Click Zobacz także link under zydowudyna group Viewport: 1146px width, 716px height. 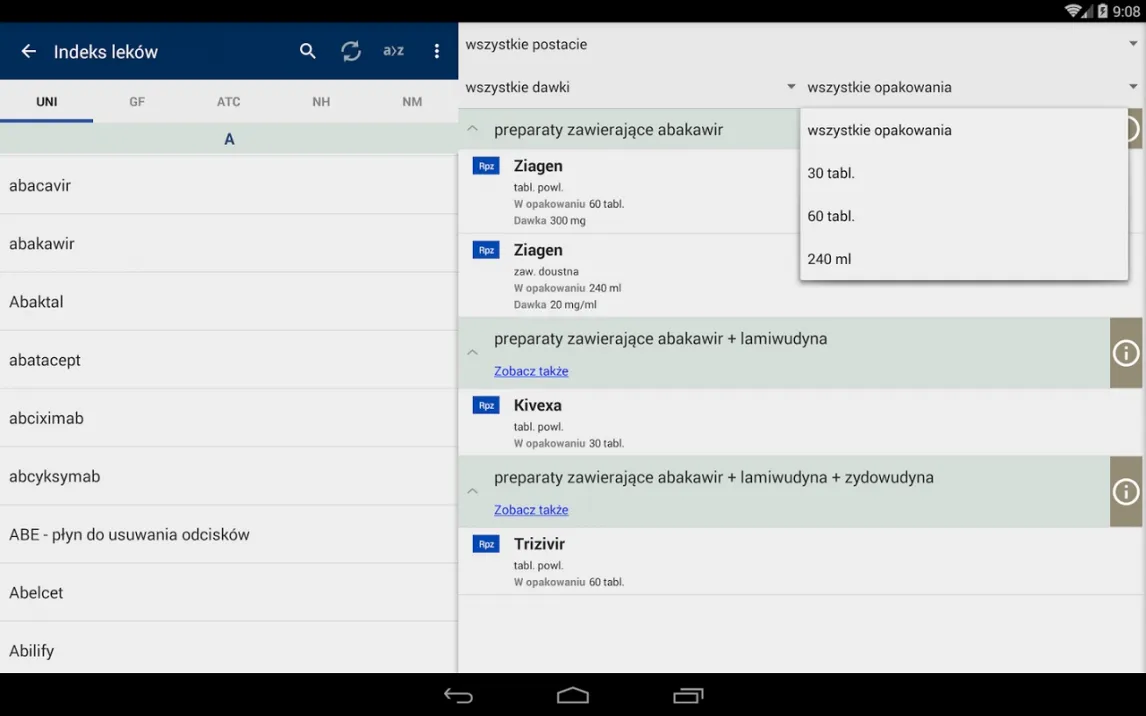pos(531,510)
